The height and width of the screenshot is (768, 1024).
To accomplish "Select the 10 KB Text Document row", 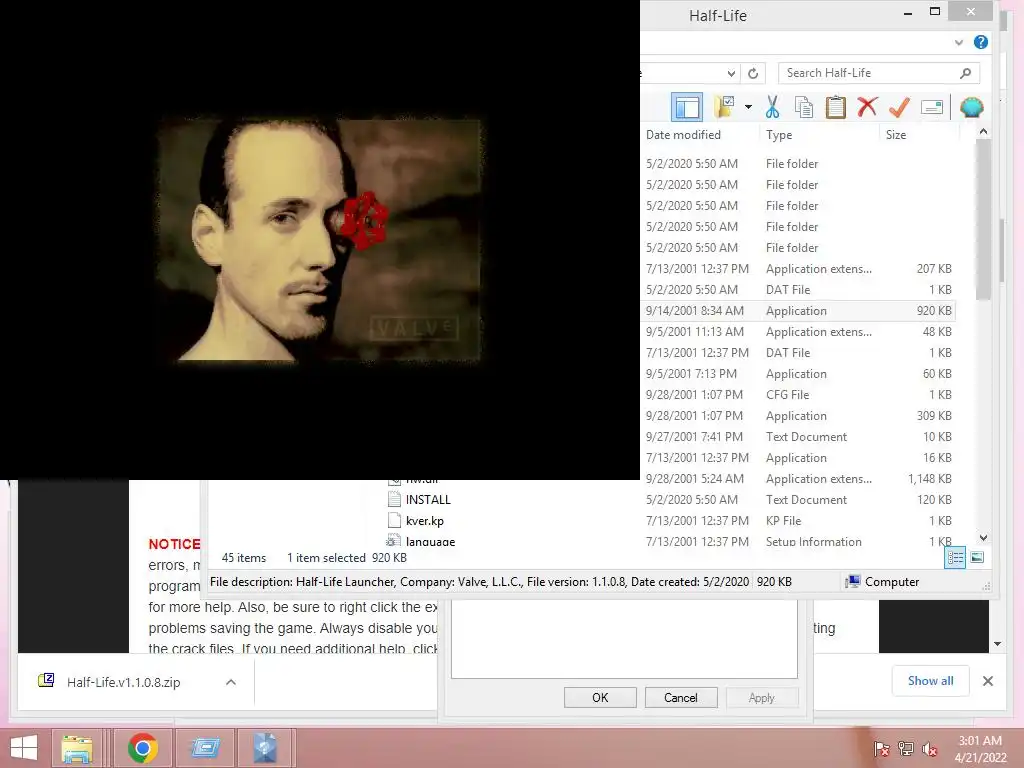I will (x=798, y=436).
